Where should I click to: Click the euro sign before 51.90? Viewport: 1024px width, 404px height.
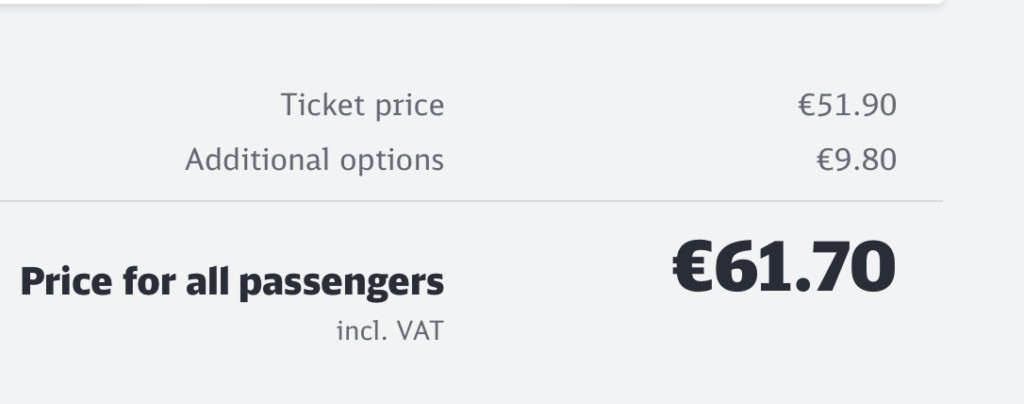(807, 106)
